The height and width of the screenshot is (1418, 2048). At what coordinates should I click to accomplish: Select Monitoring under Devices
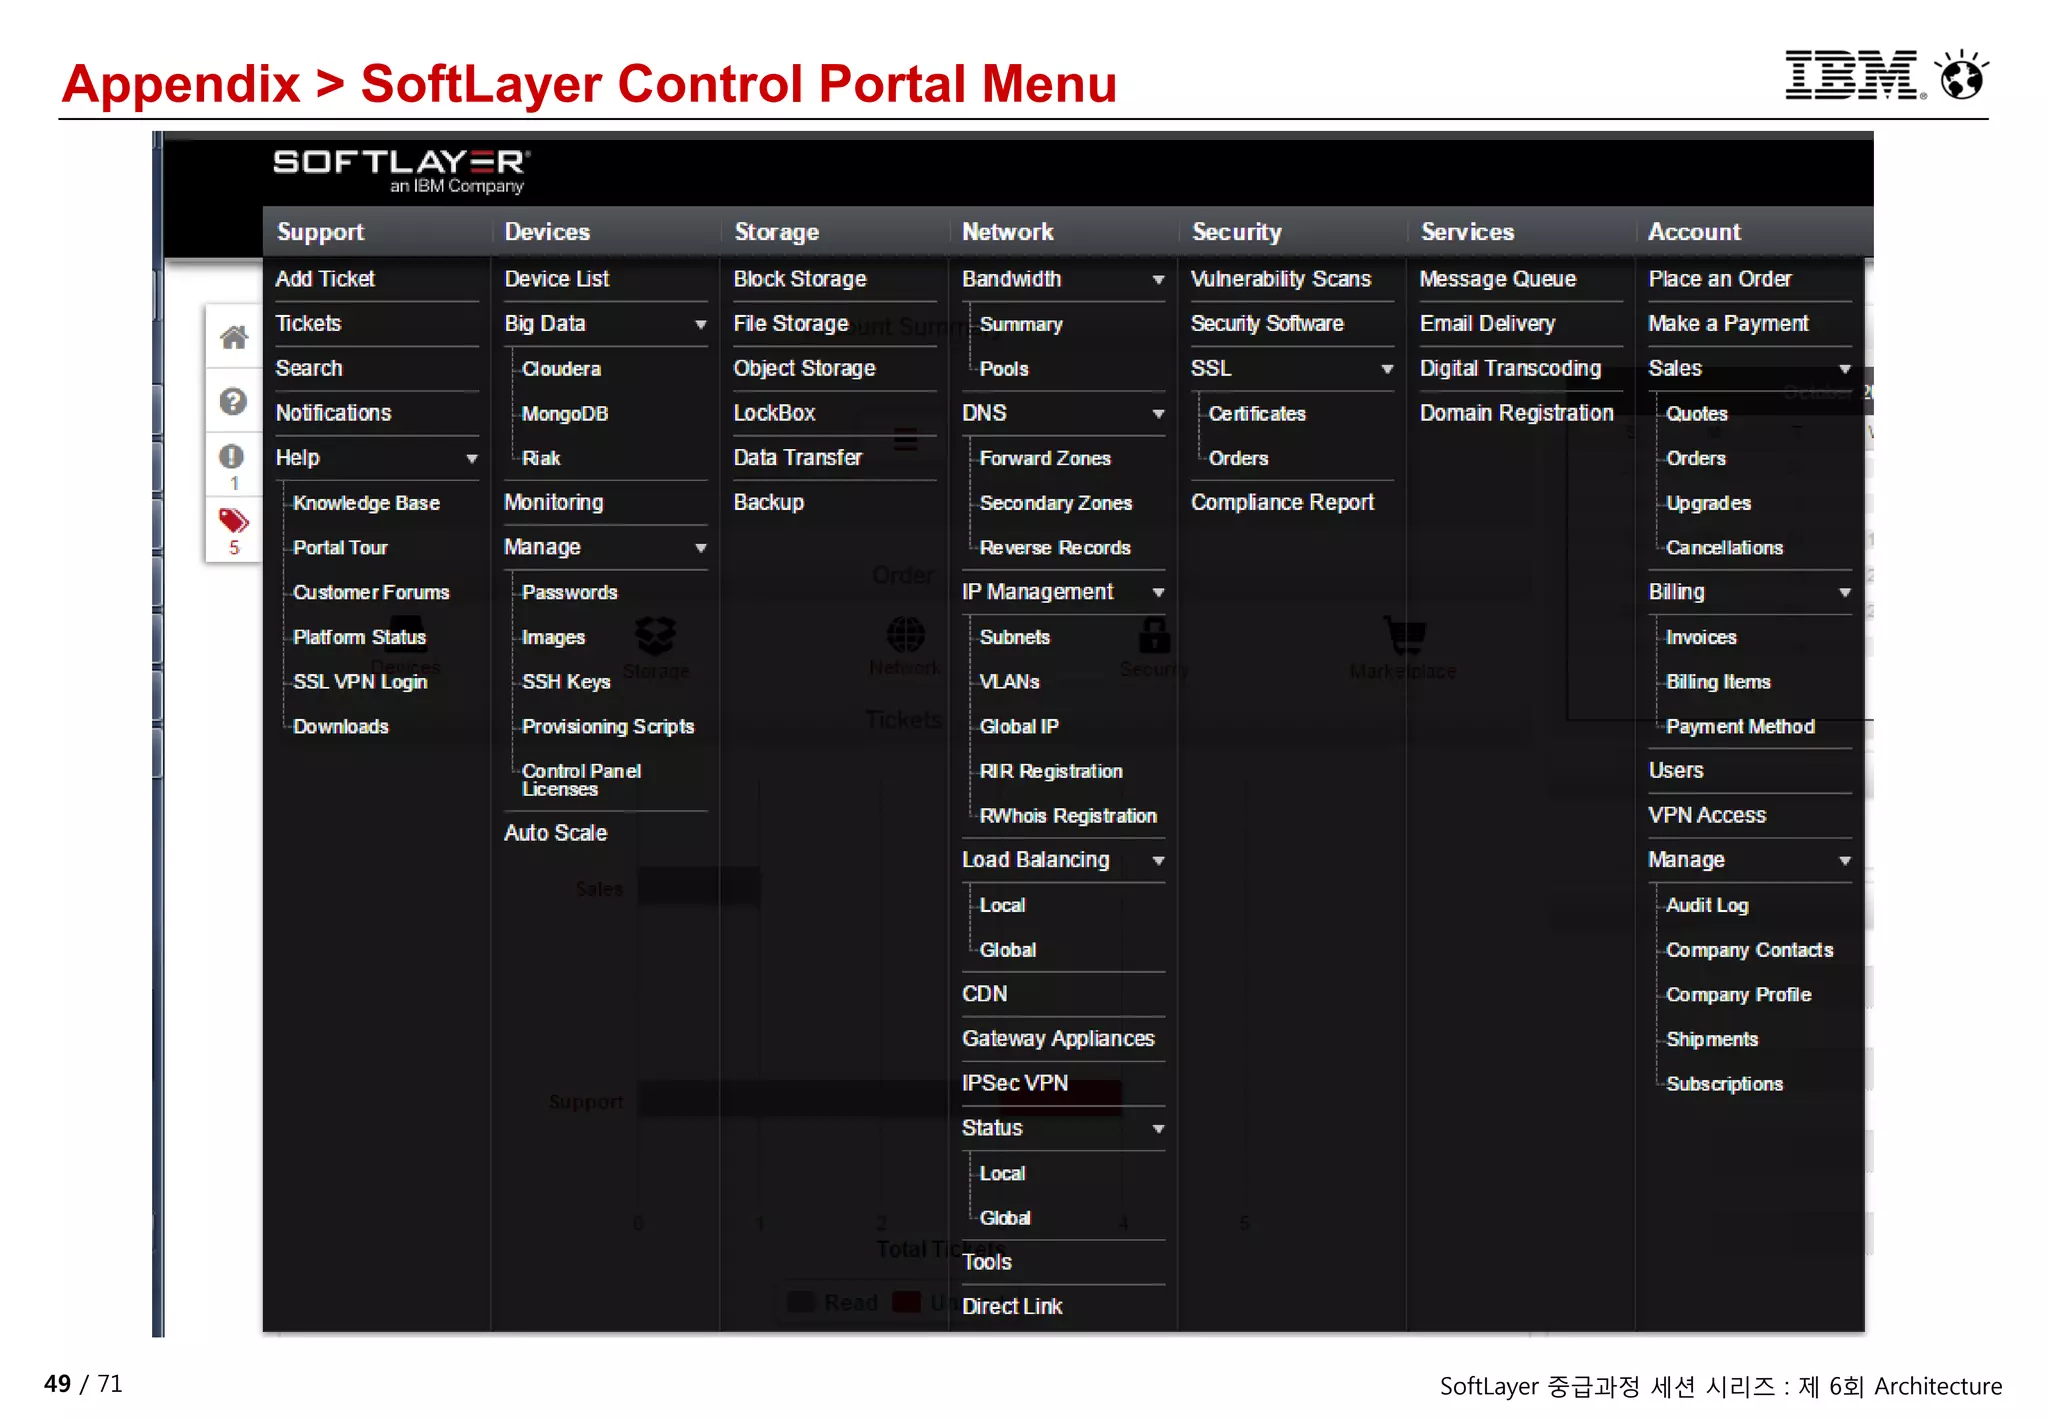[554, 503]
